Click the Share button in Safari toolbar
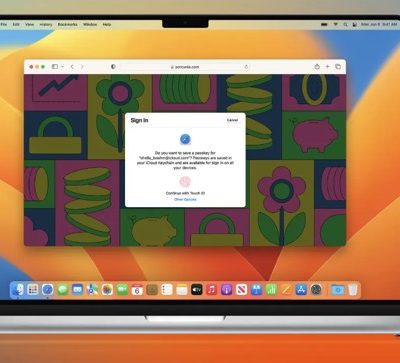Screen dimensions: 400x363 (317, 67)
